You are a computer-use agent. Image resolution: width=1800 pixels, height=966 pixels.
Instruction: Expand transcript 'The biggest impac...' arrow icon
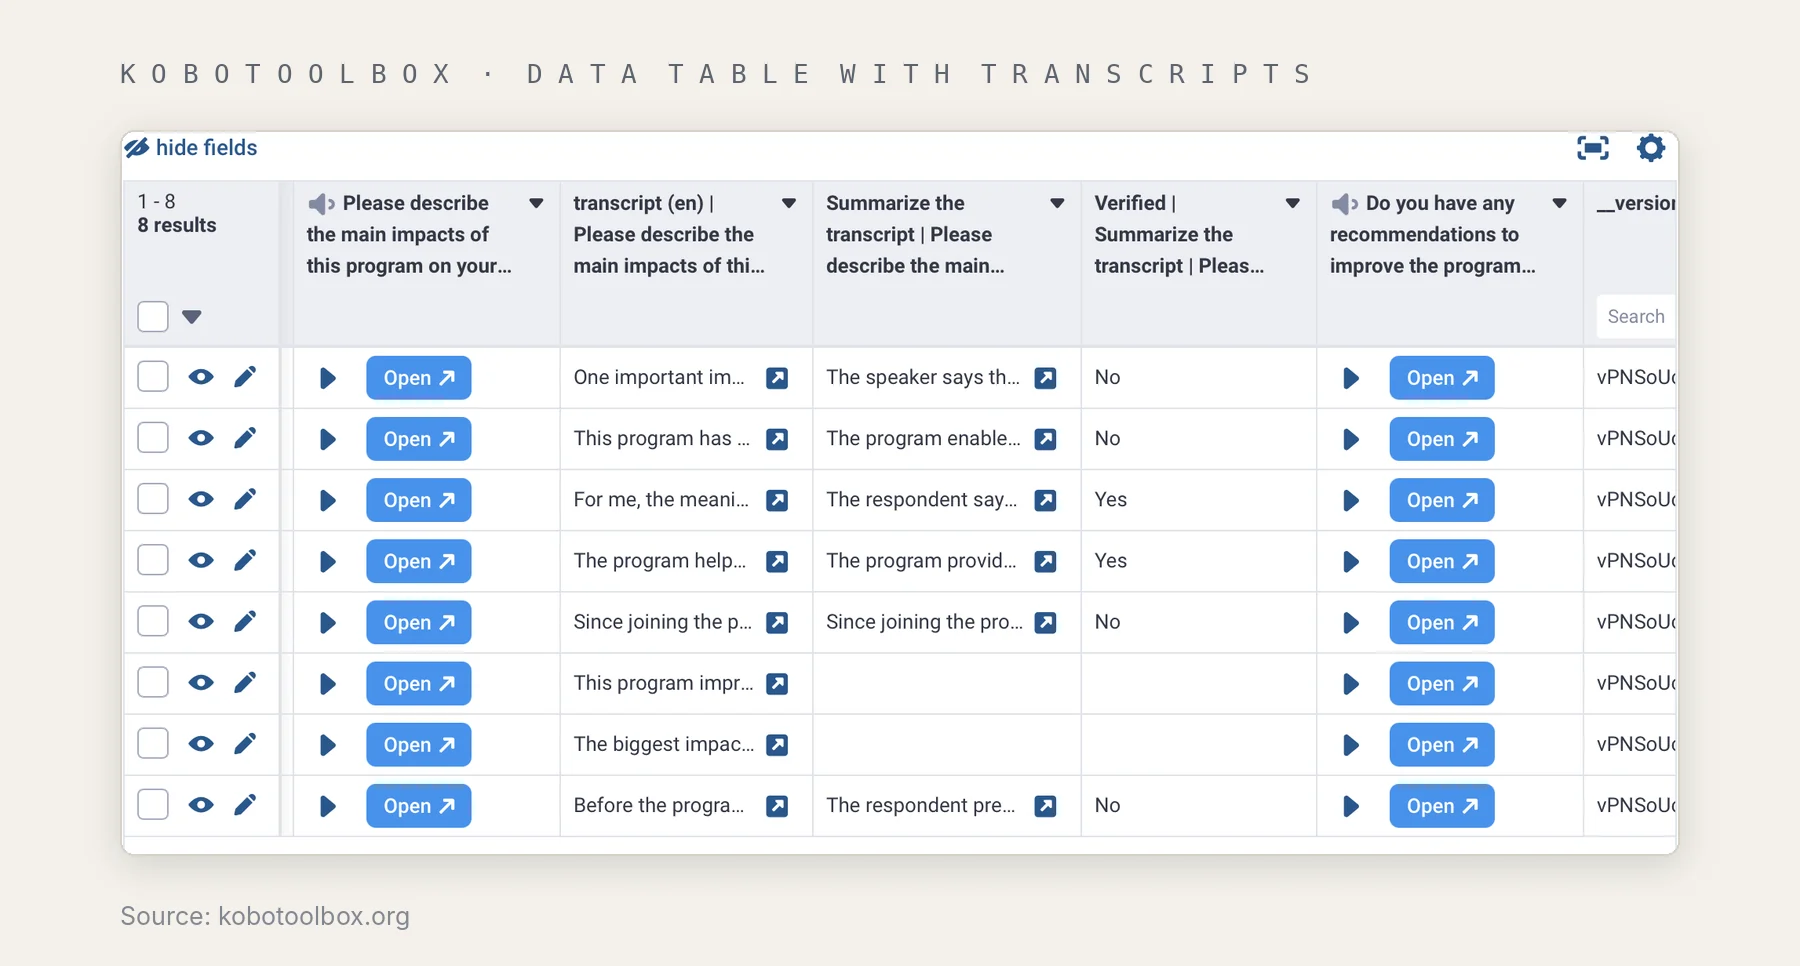777,745
